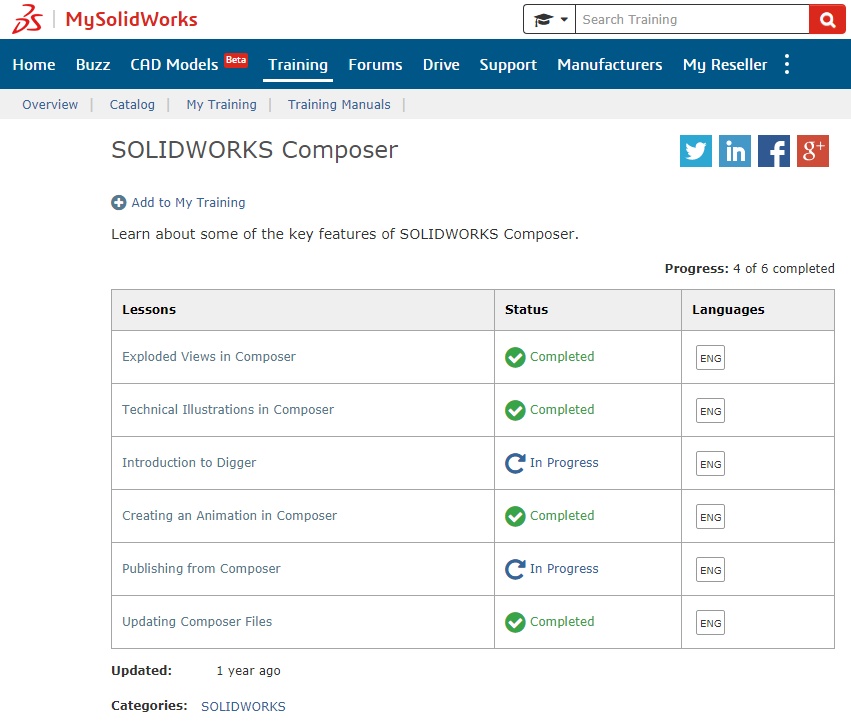Click the Dassault Systèmes 3DS logo
This screenshot has width=851, height=721.
[x=27, y=19]
